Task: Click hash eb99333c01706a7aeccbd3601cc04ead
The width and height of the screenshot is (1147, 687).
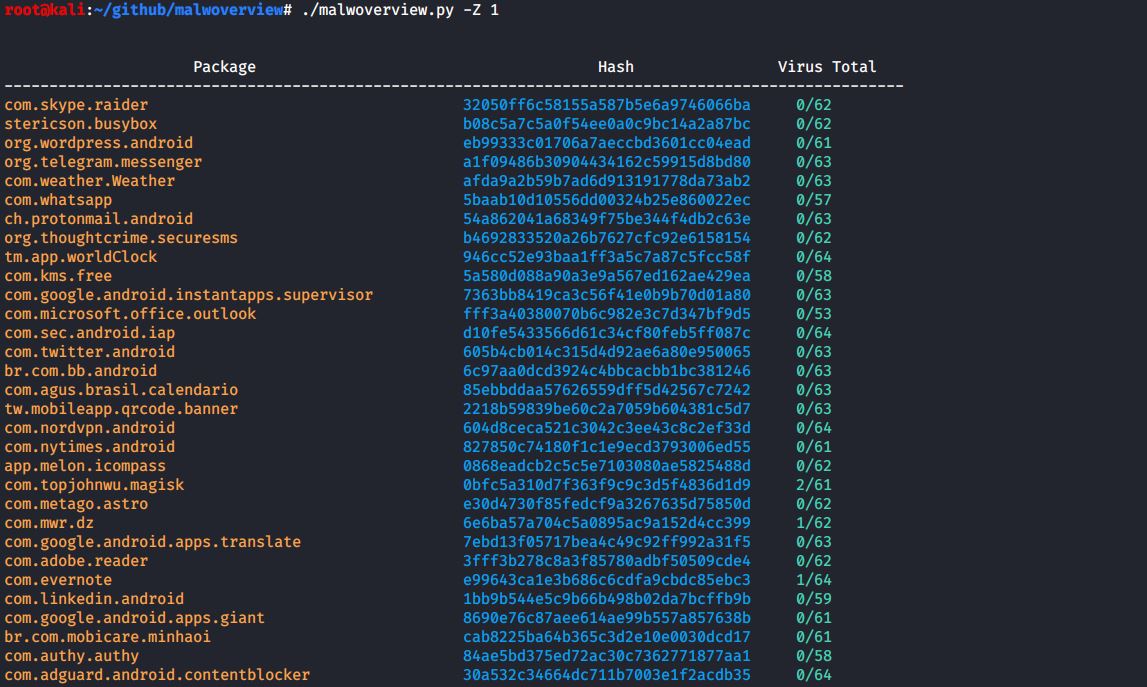Action: coord(606,143)
